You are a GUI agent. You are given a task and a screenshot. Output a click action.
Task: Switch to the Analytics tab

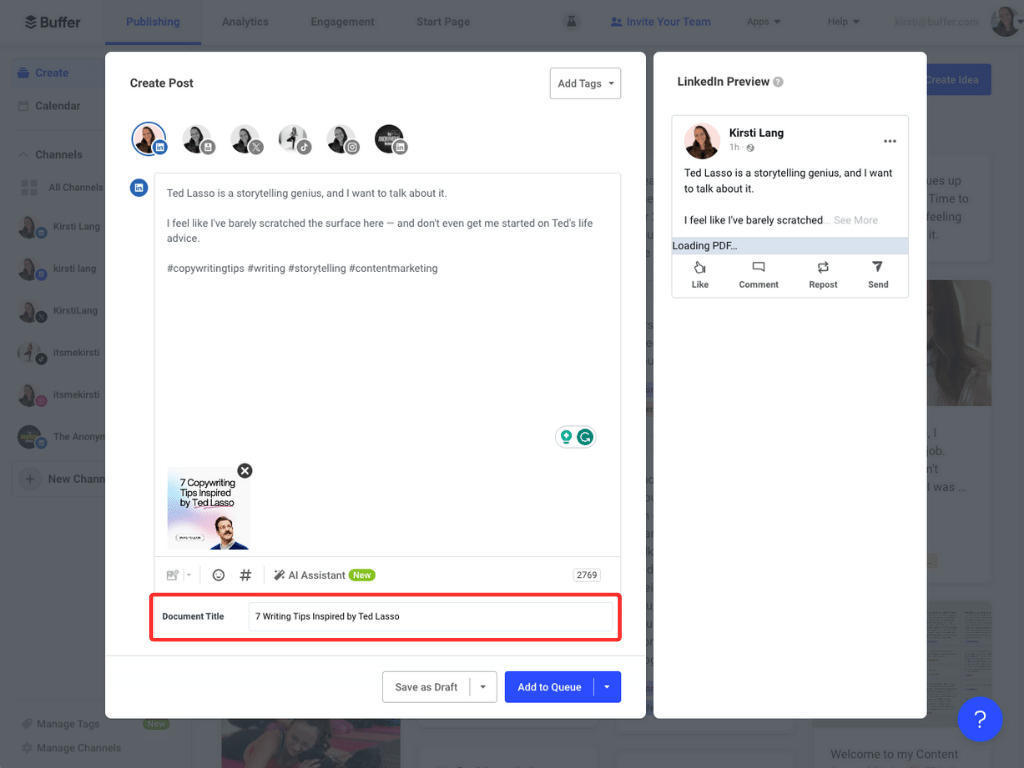(x=245, y=22)
